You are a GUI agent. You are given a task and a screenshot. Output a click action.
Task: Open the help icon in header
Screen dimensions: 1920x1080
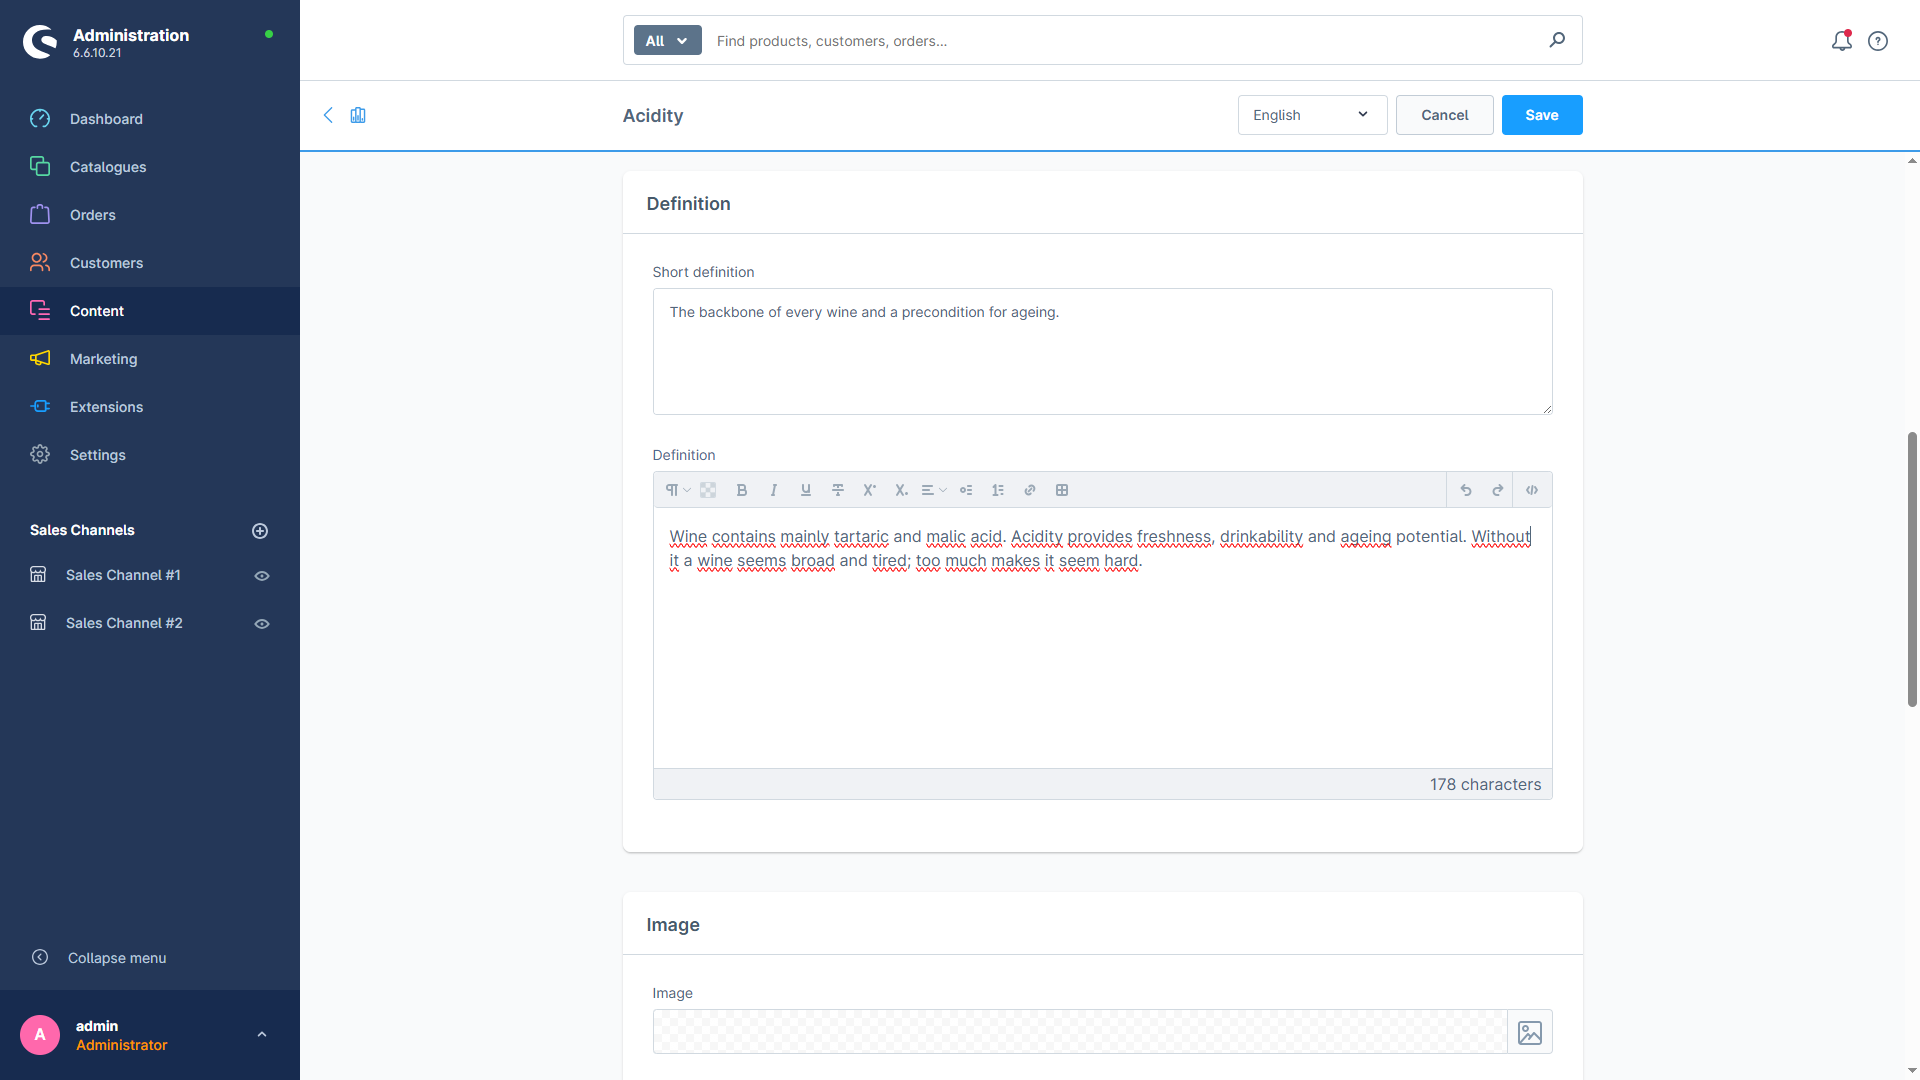click(1878, 41)
